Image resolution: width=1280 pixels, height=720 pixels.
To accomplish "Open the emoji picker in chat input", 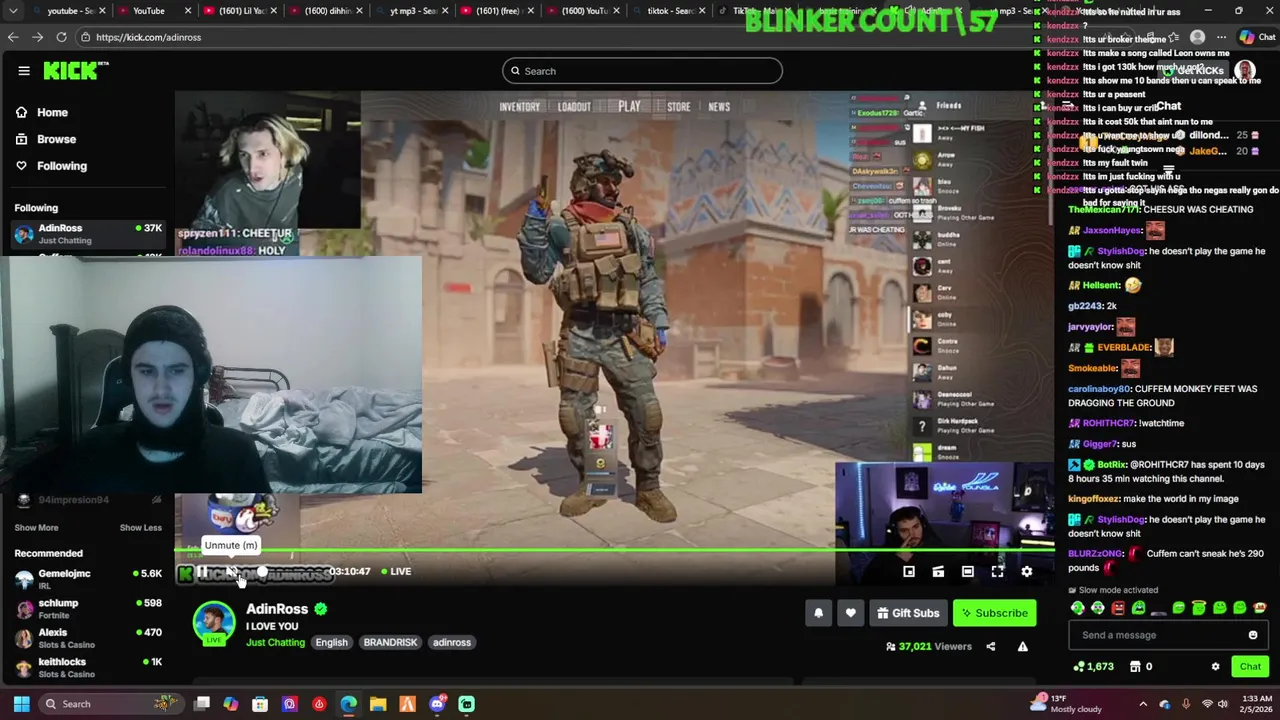I will point(1253,635).
